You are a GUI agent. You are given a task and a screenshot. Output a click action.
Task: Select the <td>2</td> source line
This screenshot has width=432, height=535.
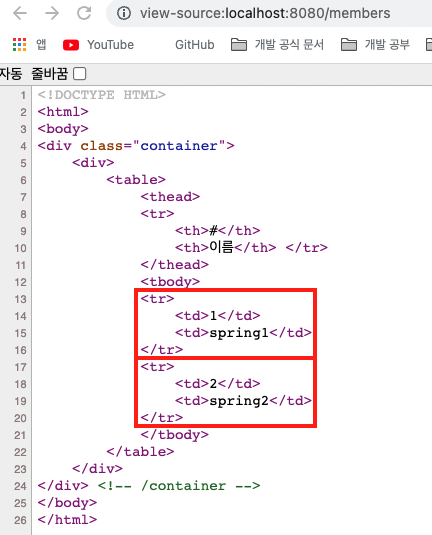[218, 384]
